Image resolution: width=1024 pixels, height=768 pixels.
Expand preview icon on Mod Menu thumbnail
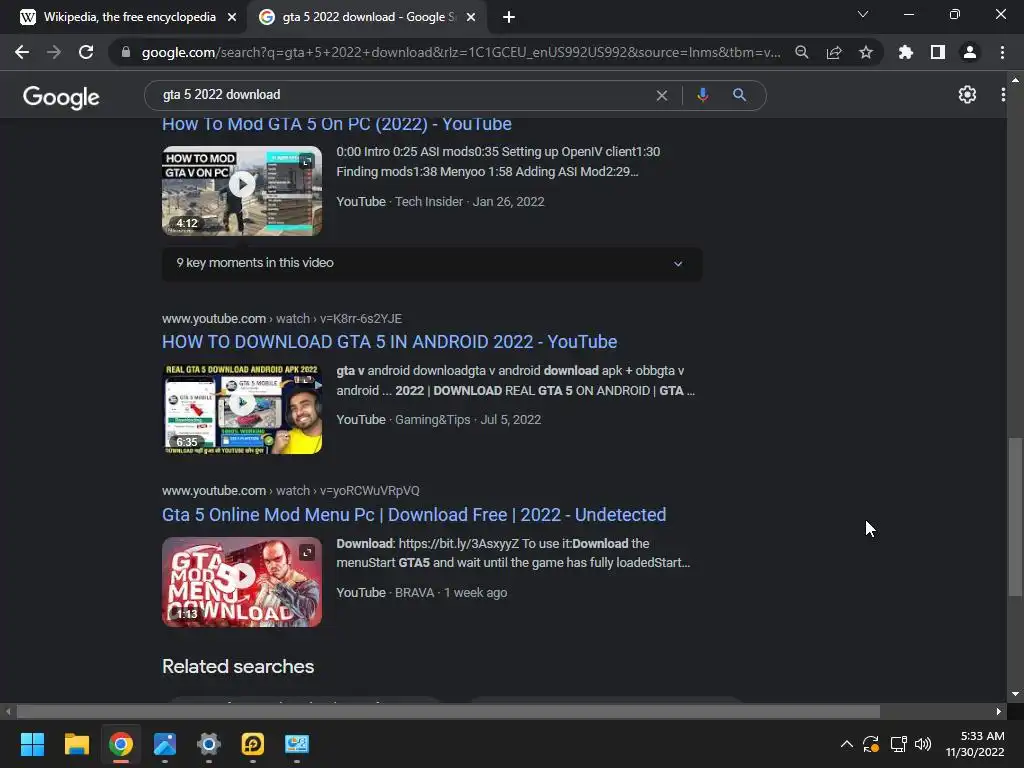pyautogui.click(x=307, y=552)
